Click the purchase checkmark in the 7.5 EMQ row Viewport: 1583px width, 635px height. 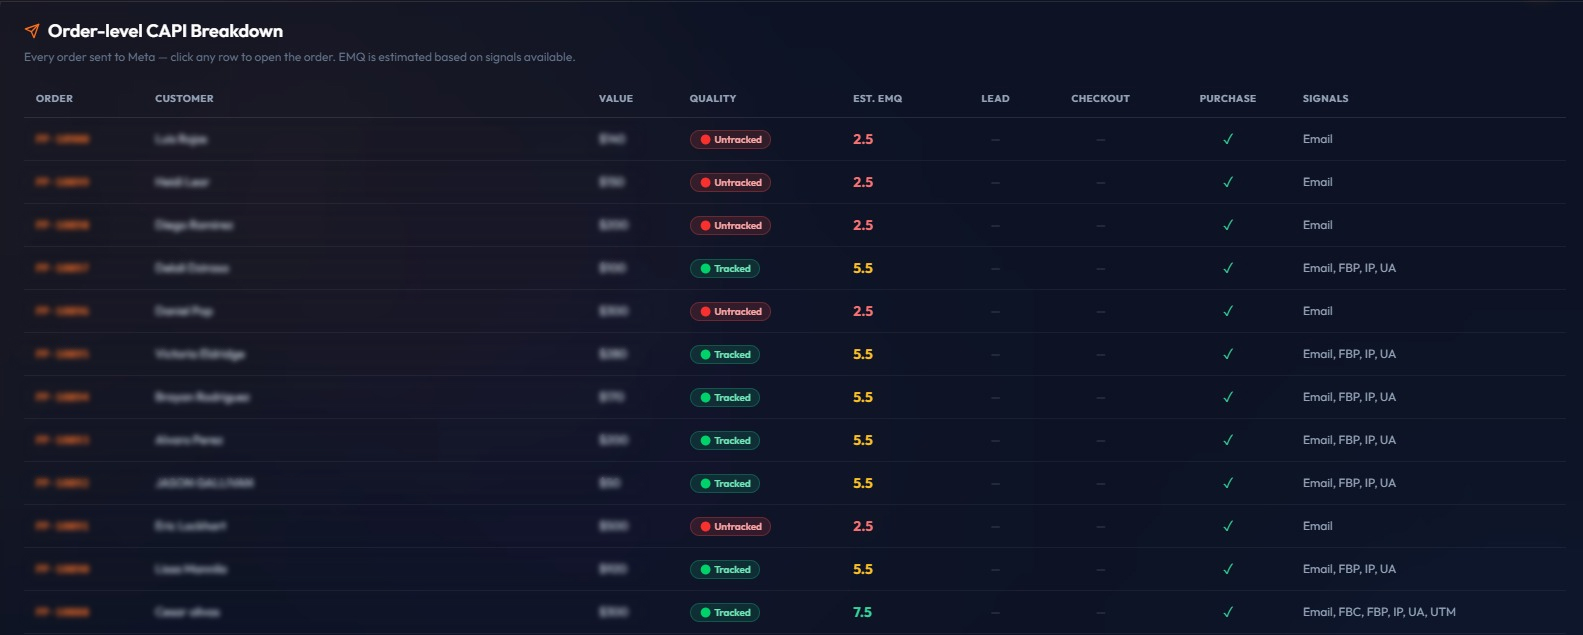coord(1228,612)
